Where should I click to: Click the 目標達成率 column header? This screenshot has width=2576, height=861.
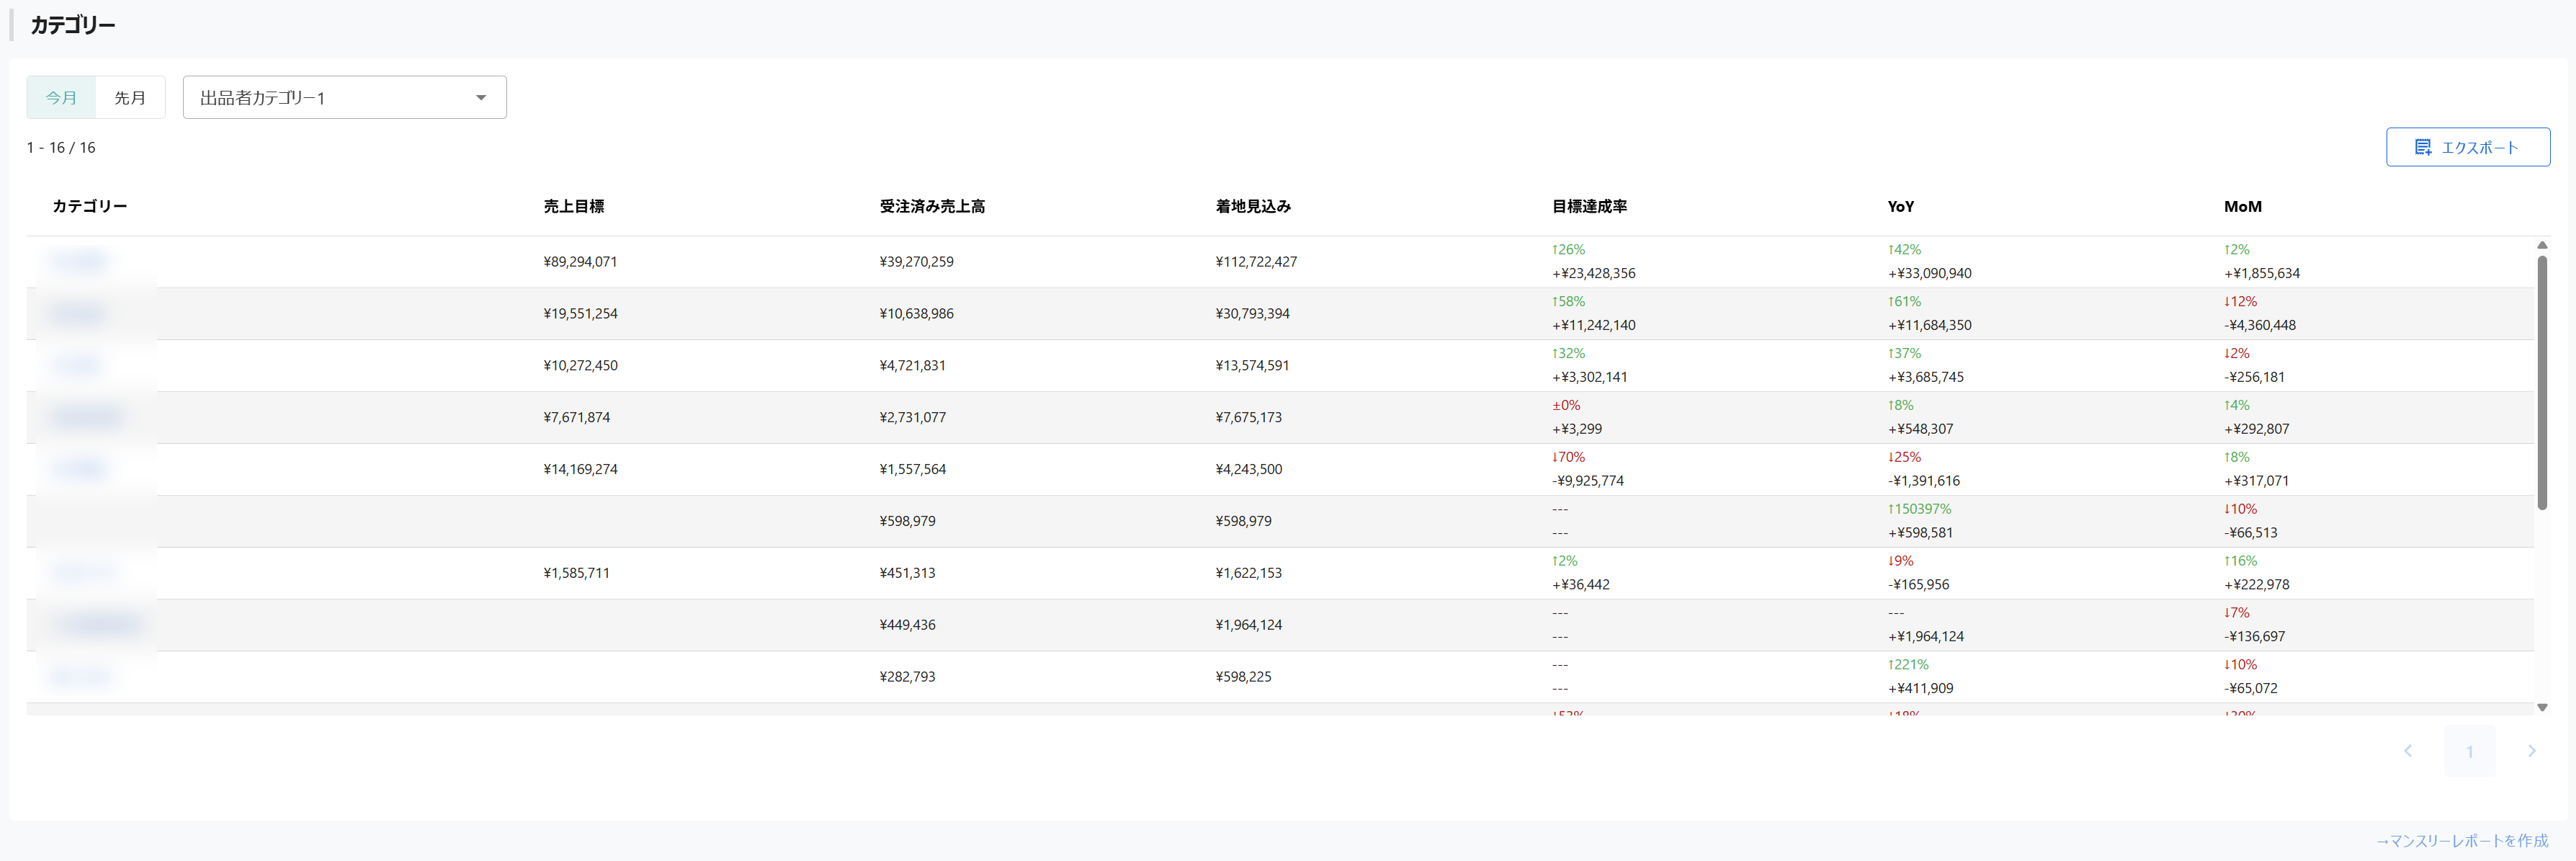click(1589, 206)
